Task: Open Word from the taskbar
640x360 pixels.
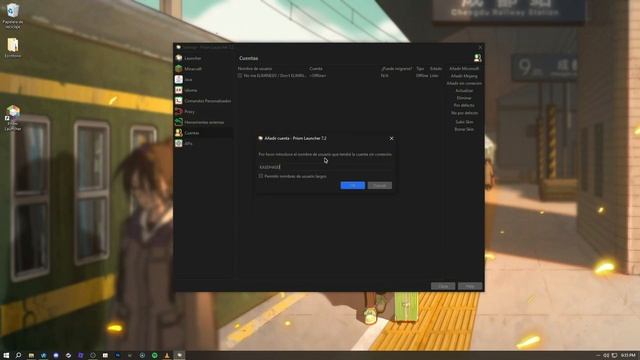Action: click(x=43, y=356)
